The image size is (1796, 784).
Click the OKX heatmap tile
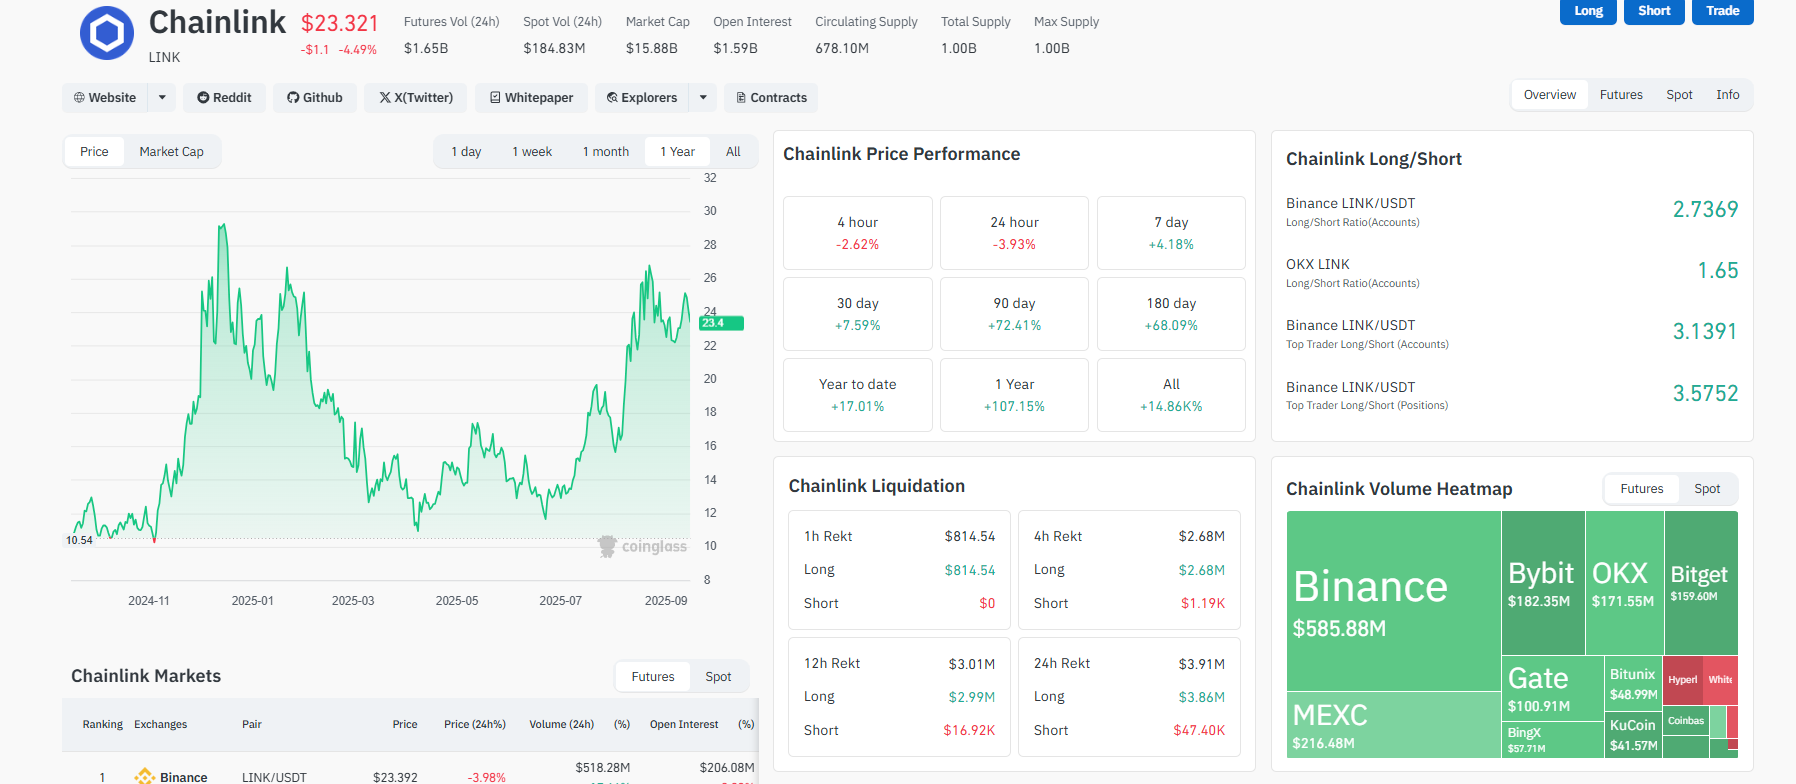1624,583
